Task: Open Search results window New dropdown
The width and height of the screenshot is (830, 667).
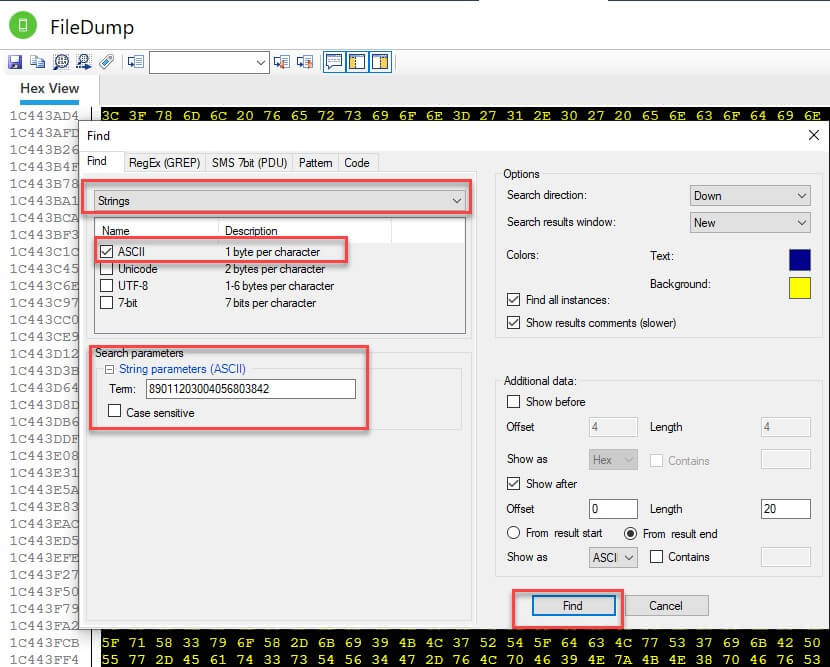Action: pos(750,222)
